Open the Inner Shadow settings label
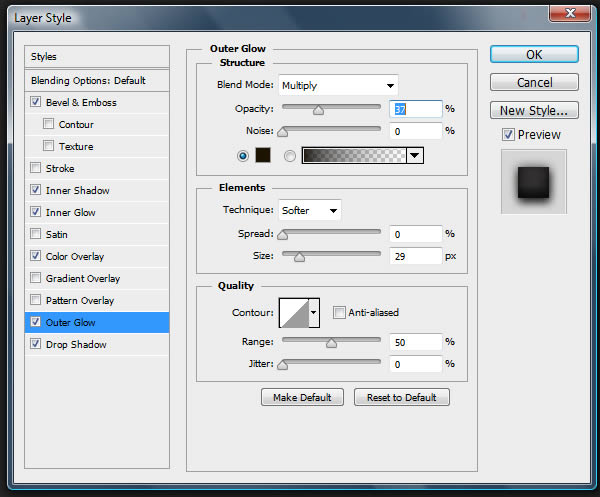 pyautogui.click(x=78, y=190)
